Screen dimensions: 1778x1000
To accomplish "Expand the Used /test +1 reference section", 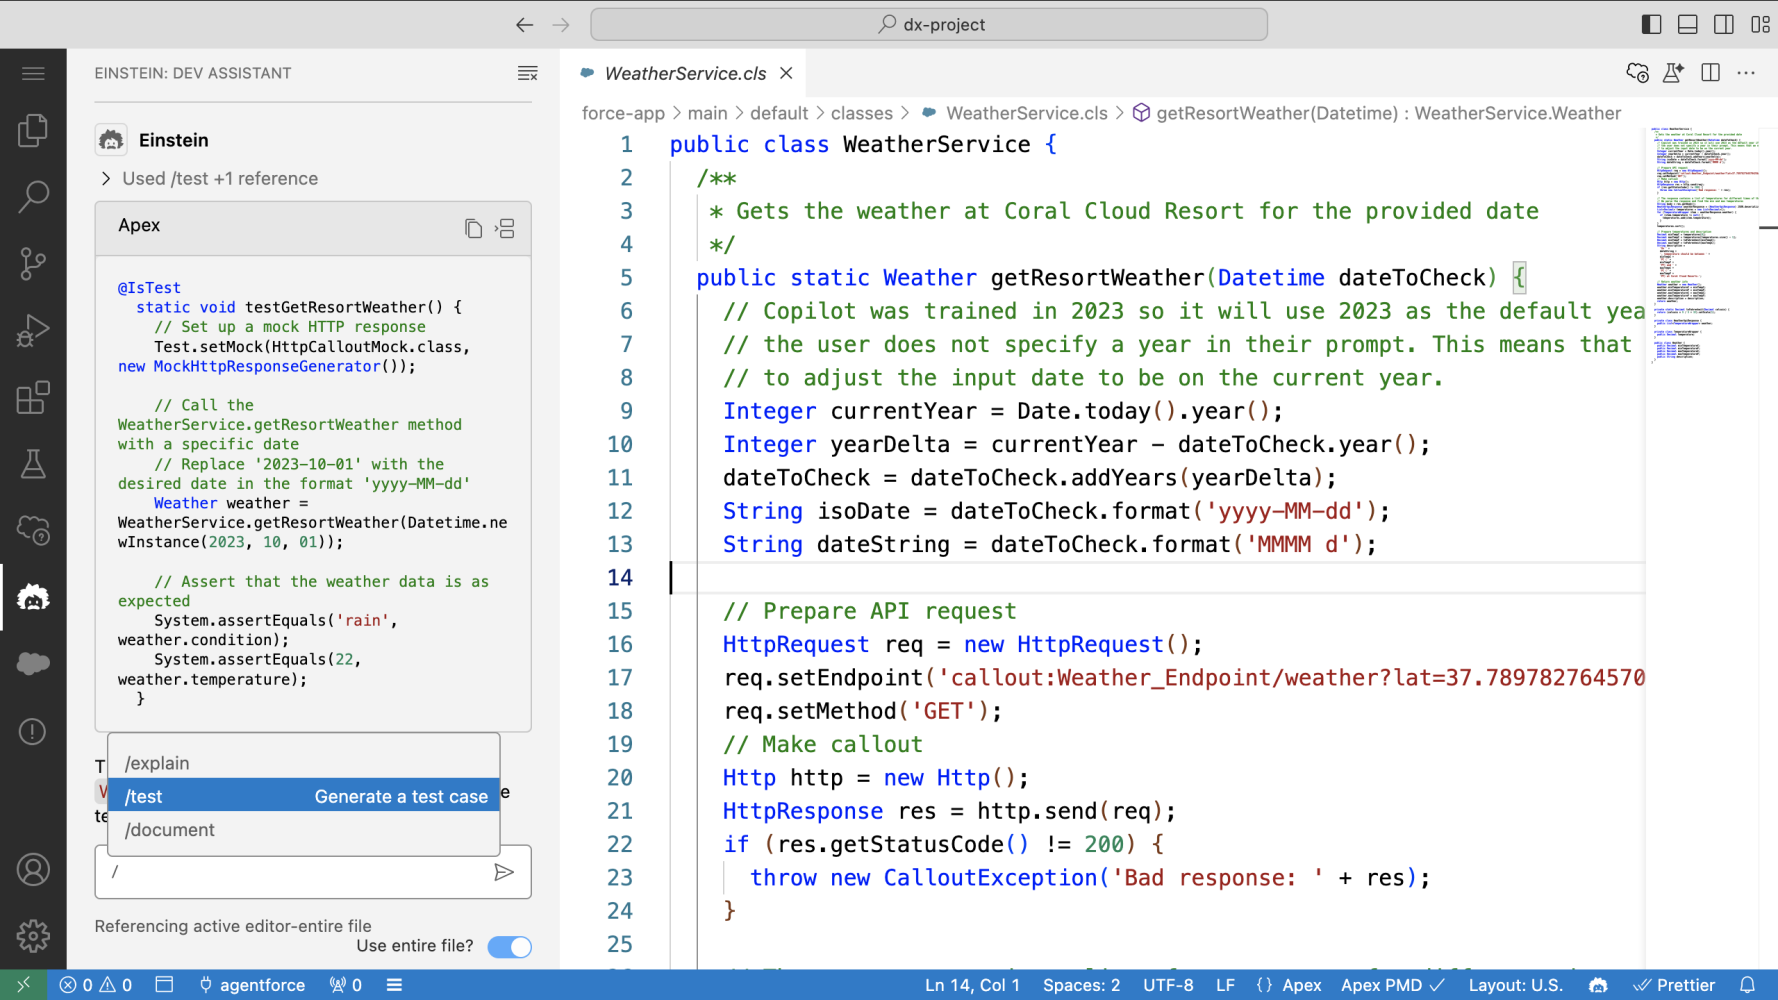I will point(105,178).
